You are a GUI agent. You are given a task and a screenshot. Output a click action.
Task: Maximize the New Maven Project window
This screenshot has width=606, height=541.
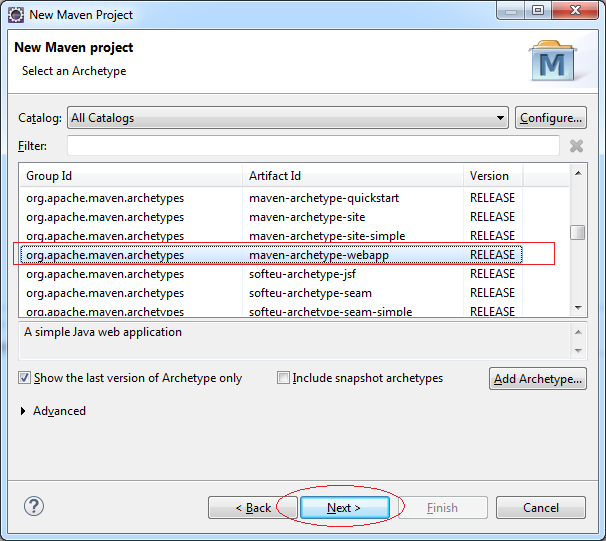tap(538, 10)
